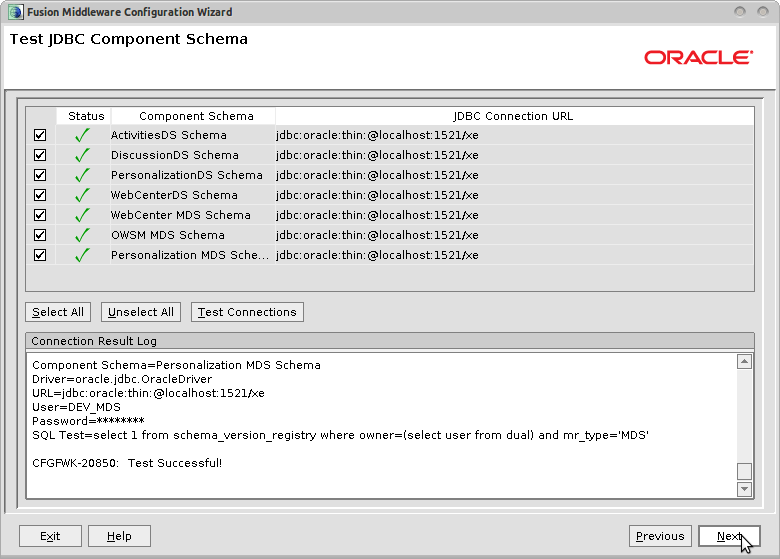Viewport: 780px width, 559px height.
Task: Click the JDBC URL in the OWSM MDS row
Action: [377, 235]
